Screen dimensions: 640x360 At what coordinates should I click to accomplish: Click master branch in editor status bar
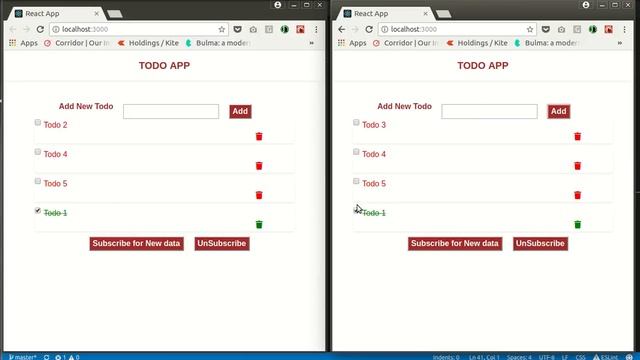[x=22, y=357]
